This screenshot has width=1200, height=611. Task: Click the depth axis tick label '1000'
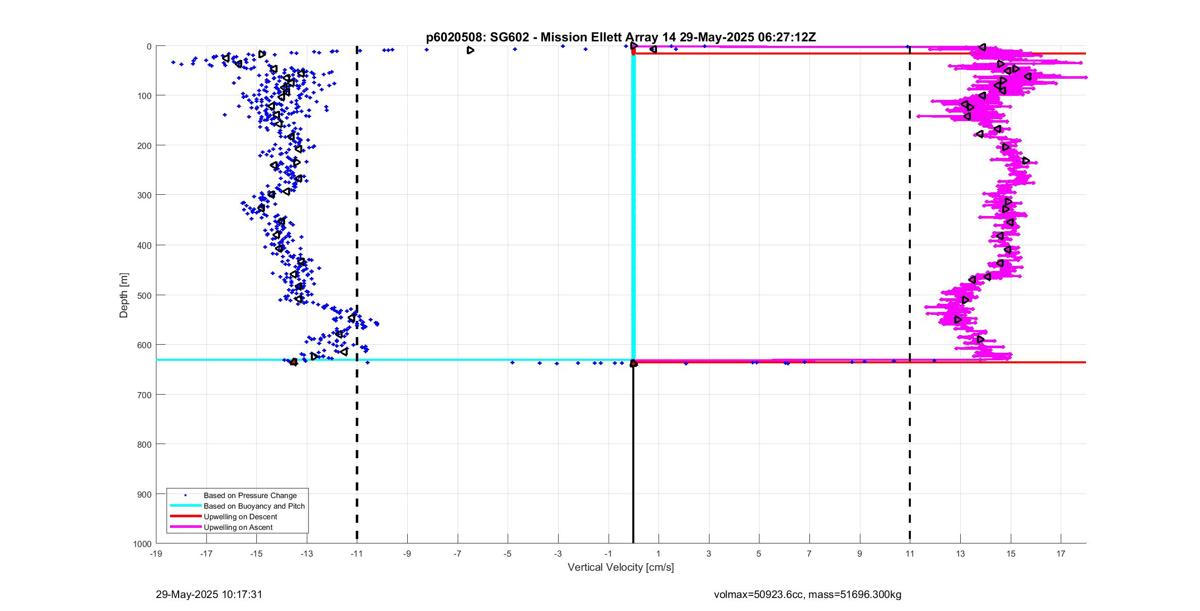click(142, 543)
